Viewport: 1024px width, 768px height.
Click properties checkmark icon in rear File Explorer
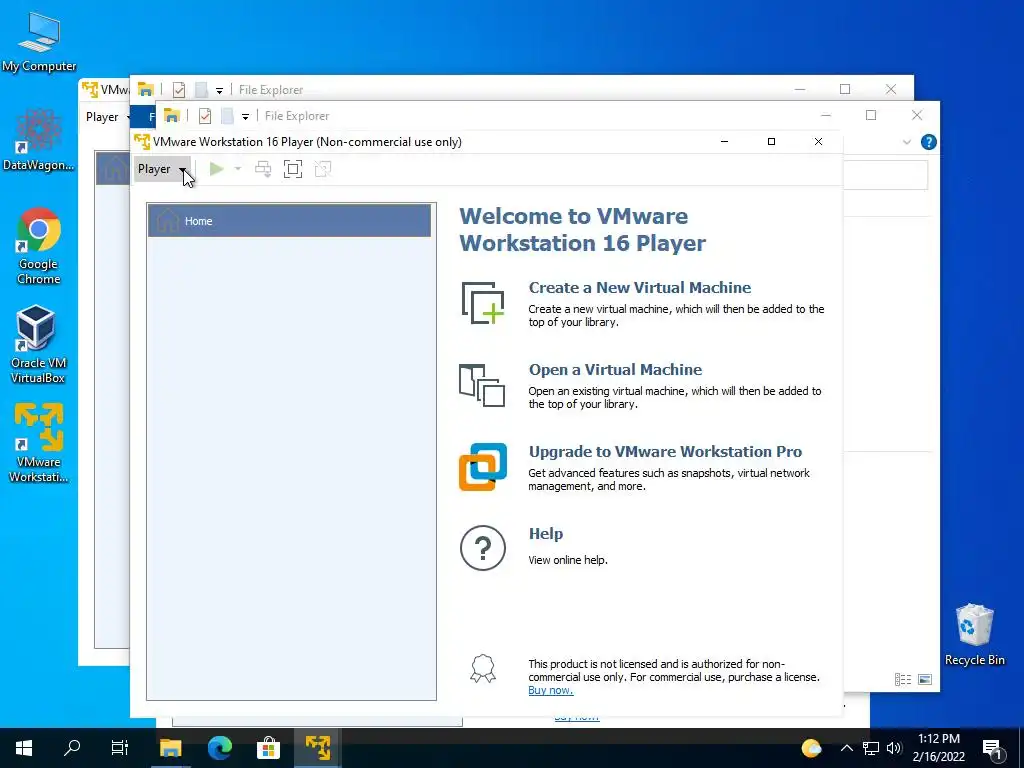pos(178,90)
